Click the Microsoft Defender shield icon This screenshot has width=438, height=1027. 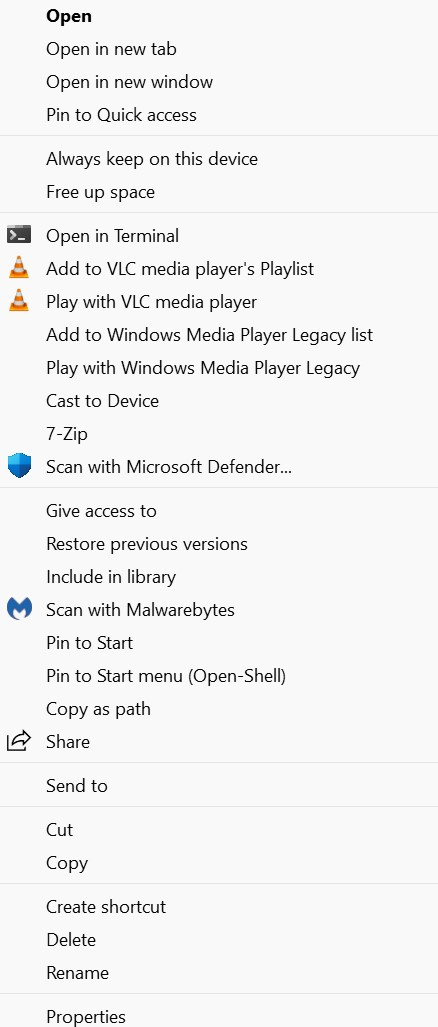(19, 466)
